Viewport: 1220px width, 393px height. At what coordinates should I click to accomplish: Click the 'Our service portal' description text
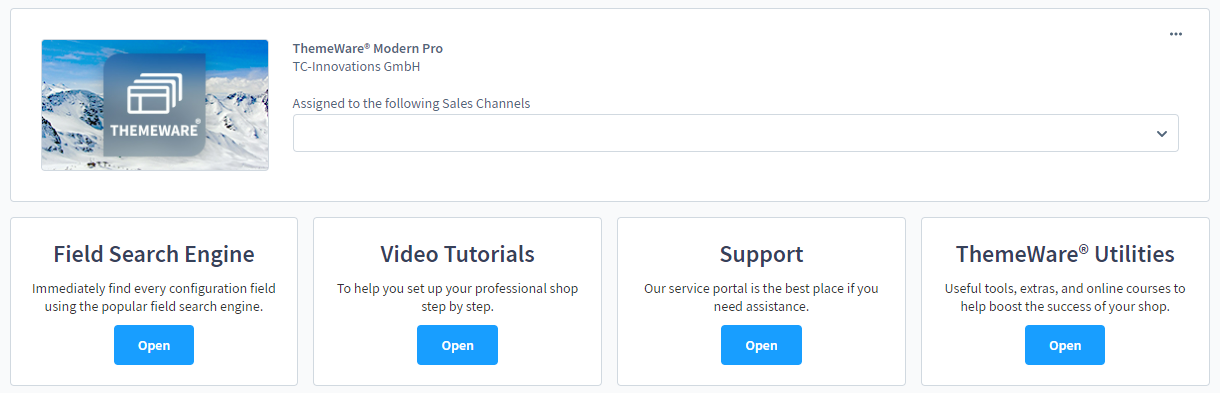(x=761, y=297)
